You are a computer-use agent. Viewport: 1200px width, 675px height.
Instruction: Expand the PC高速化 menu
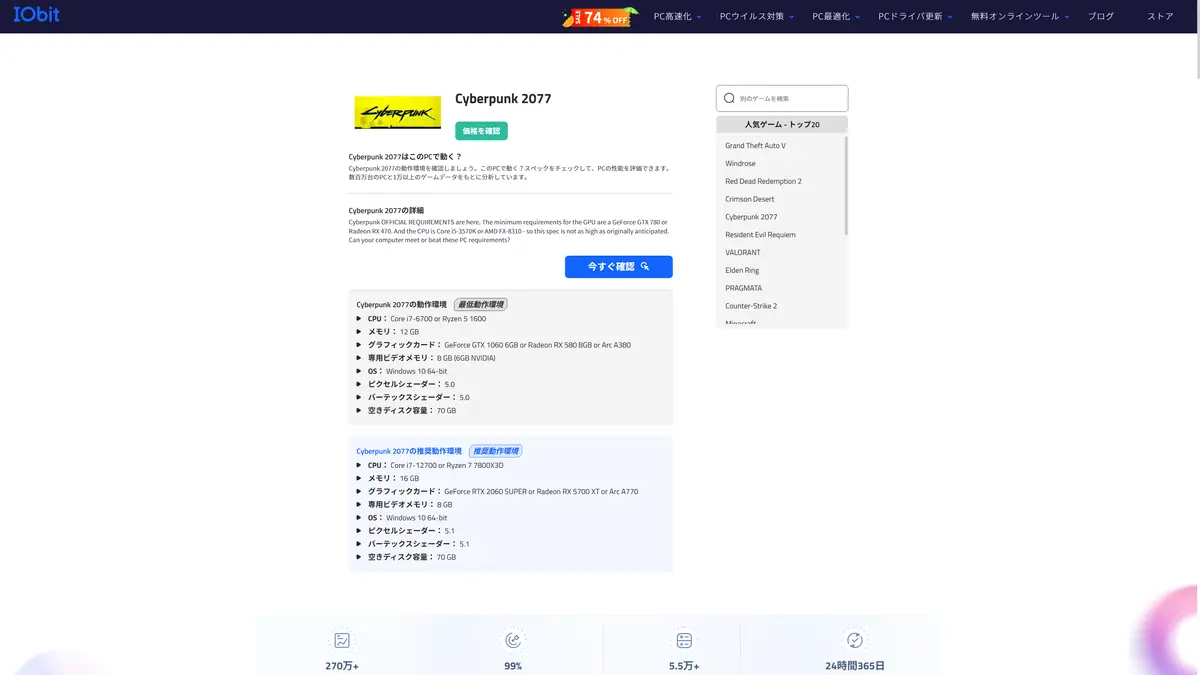[x=677, y=17]
